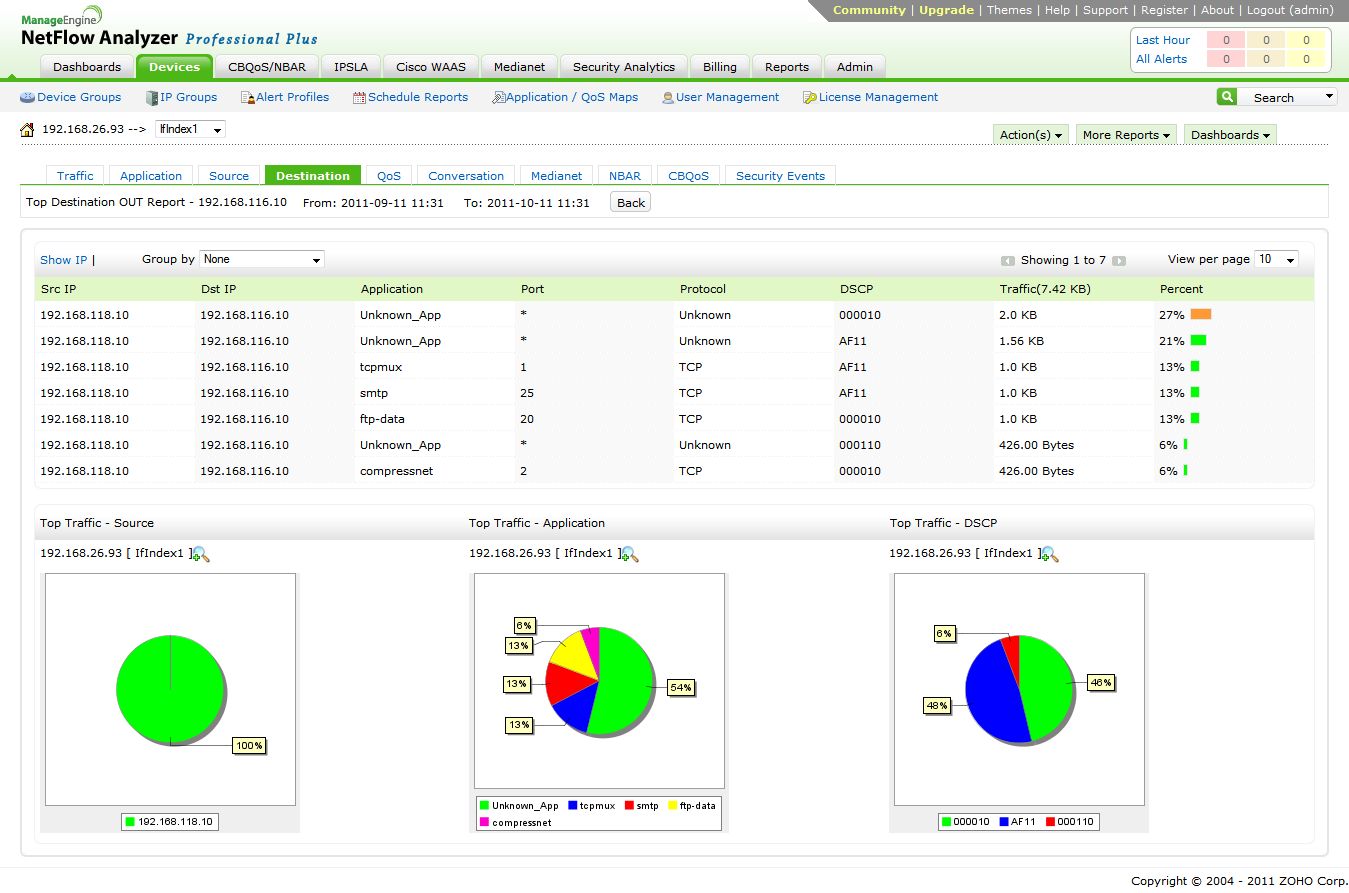Go to next page of results arrow
1349x893 pixels.
click(1119, 261)
